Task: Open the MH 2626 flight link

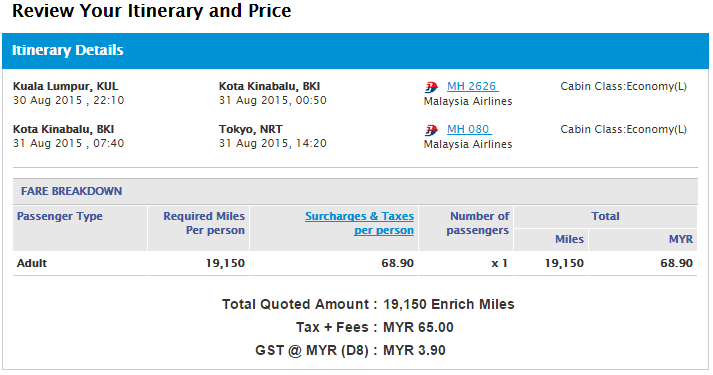Action: pos(472,86)
